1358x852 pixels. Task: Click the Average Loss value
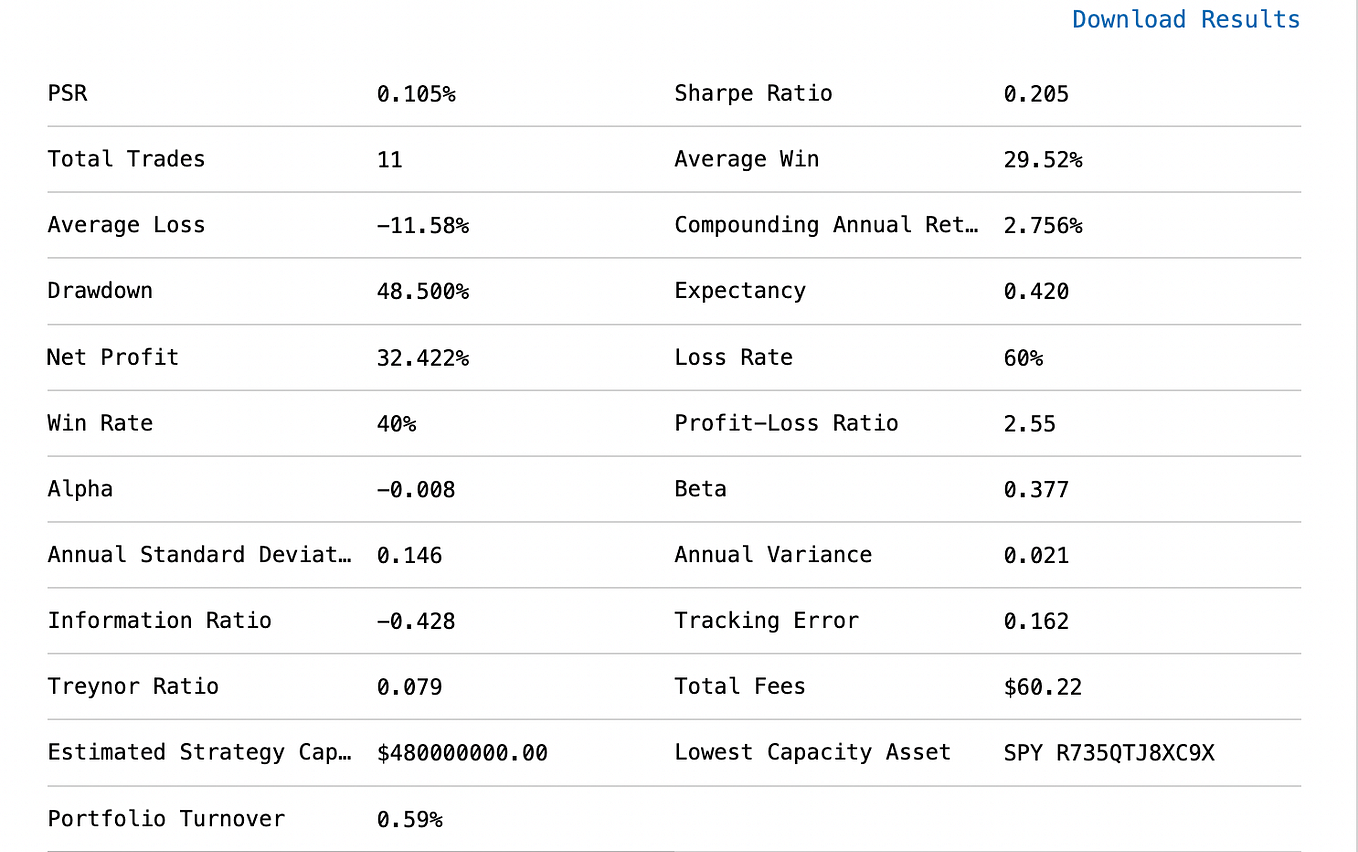[423, 225]
